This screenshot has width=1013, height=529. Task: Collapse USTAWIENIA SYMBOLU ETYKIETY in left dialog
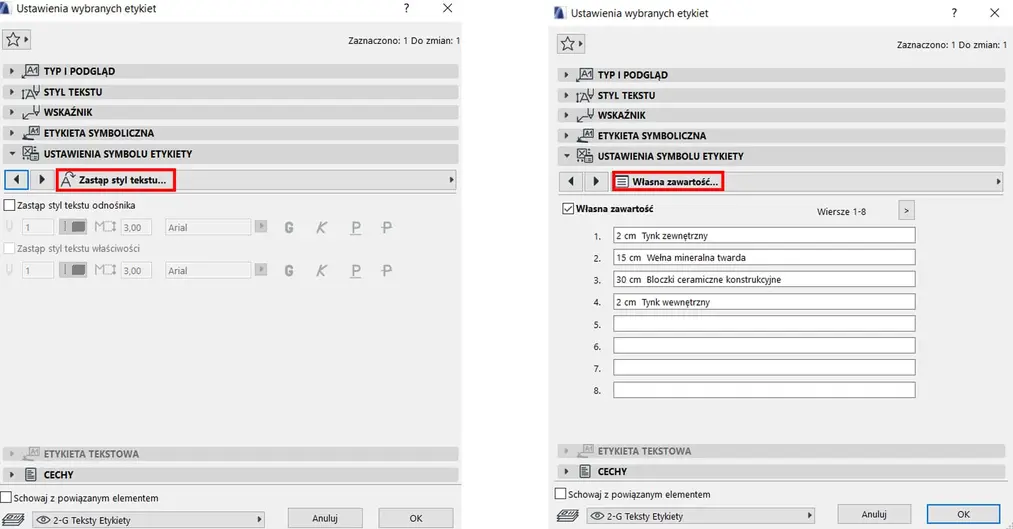click(x=231, y=154)
